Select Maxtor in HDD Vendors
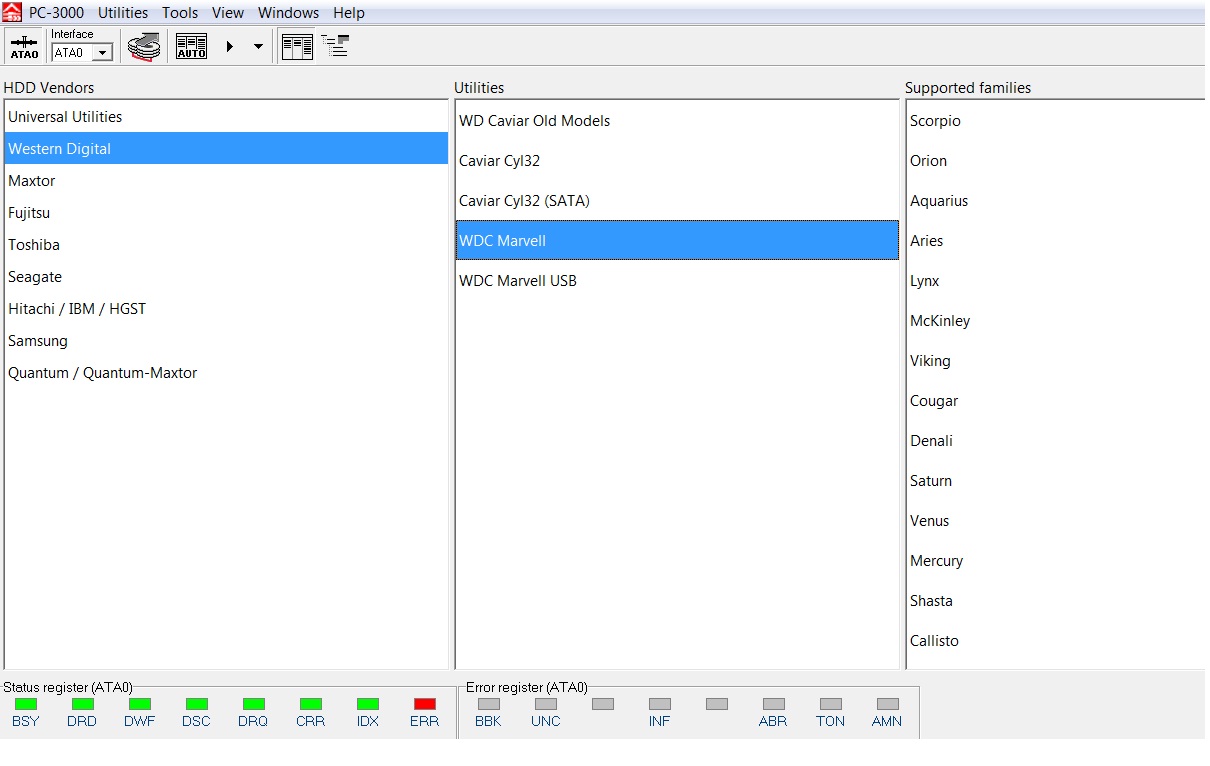1210x766 pixels. pos(226,181)
